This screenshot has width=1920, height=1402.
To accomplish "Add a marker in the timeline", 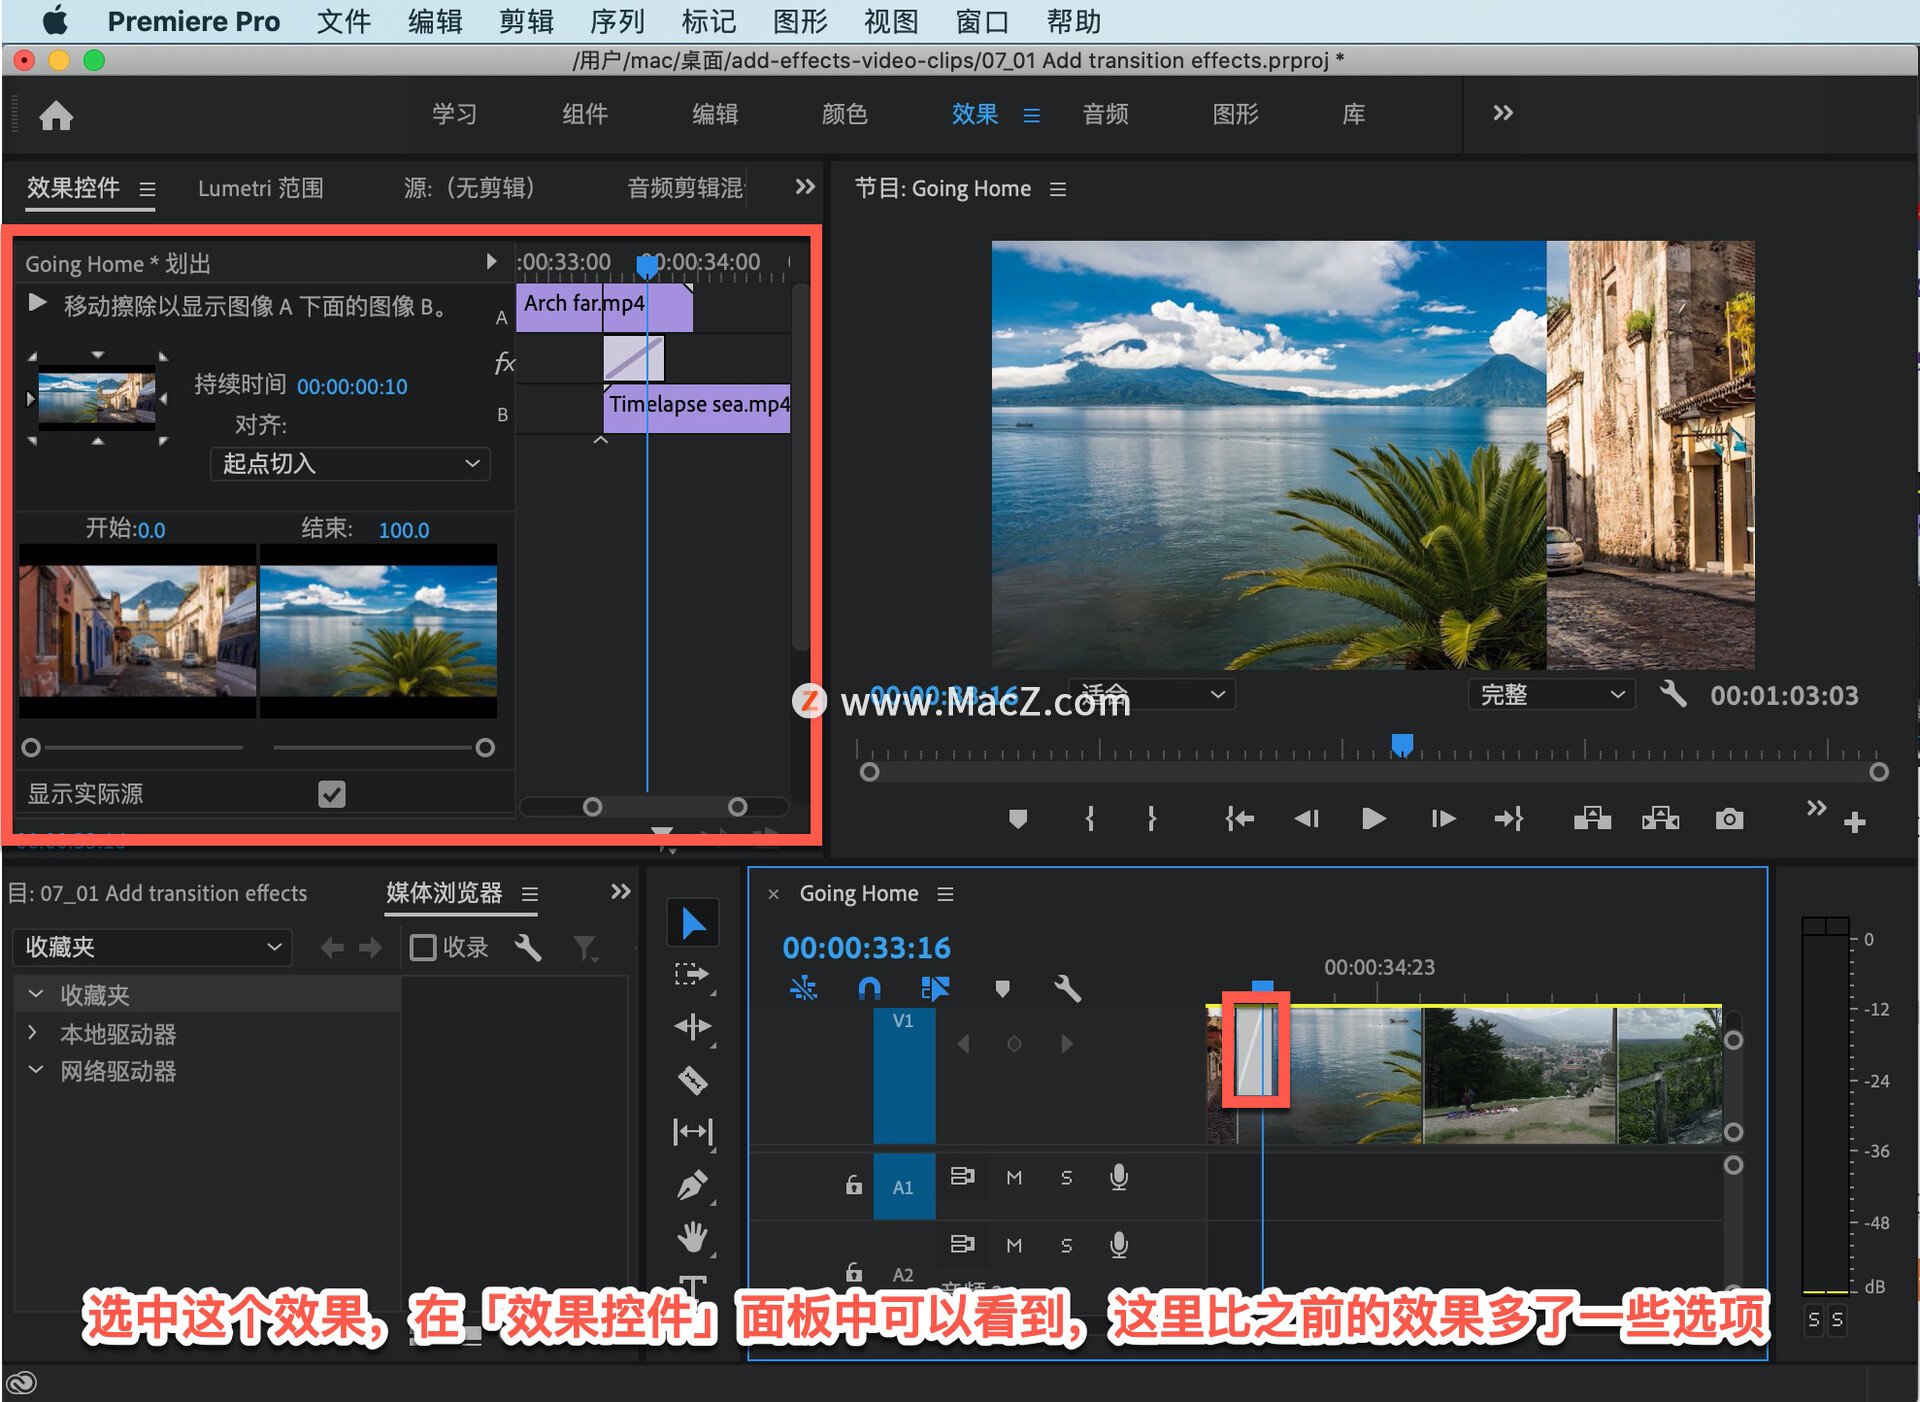I will 1002,989.
